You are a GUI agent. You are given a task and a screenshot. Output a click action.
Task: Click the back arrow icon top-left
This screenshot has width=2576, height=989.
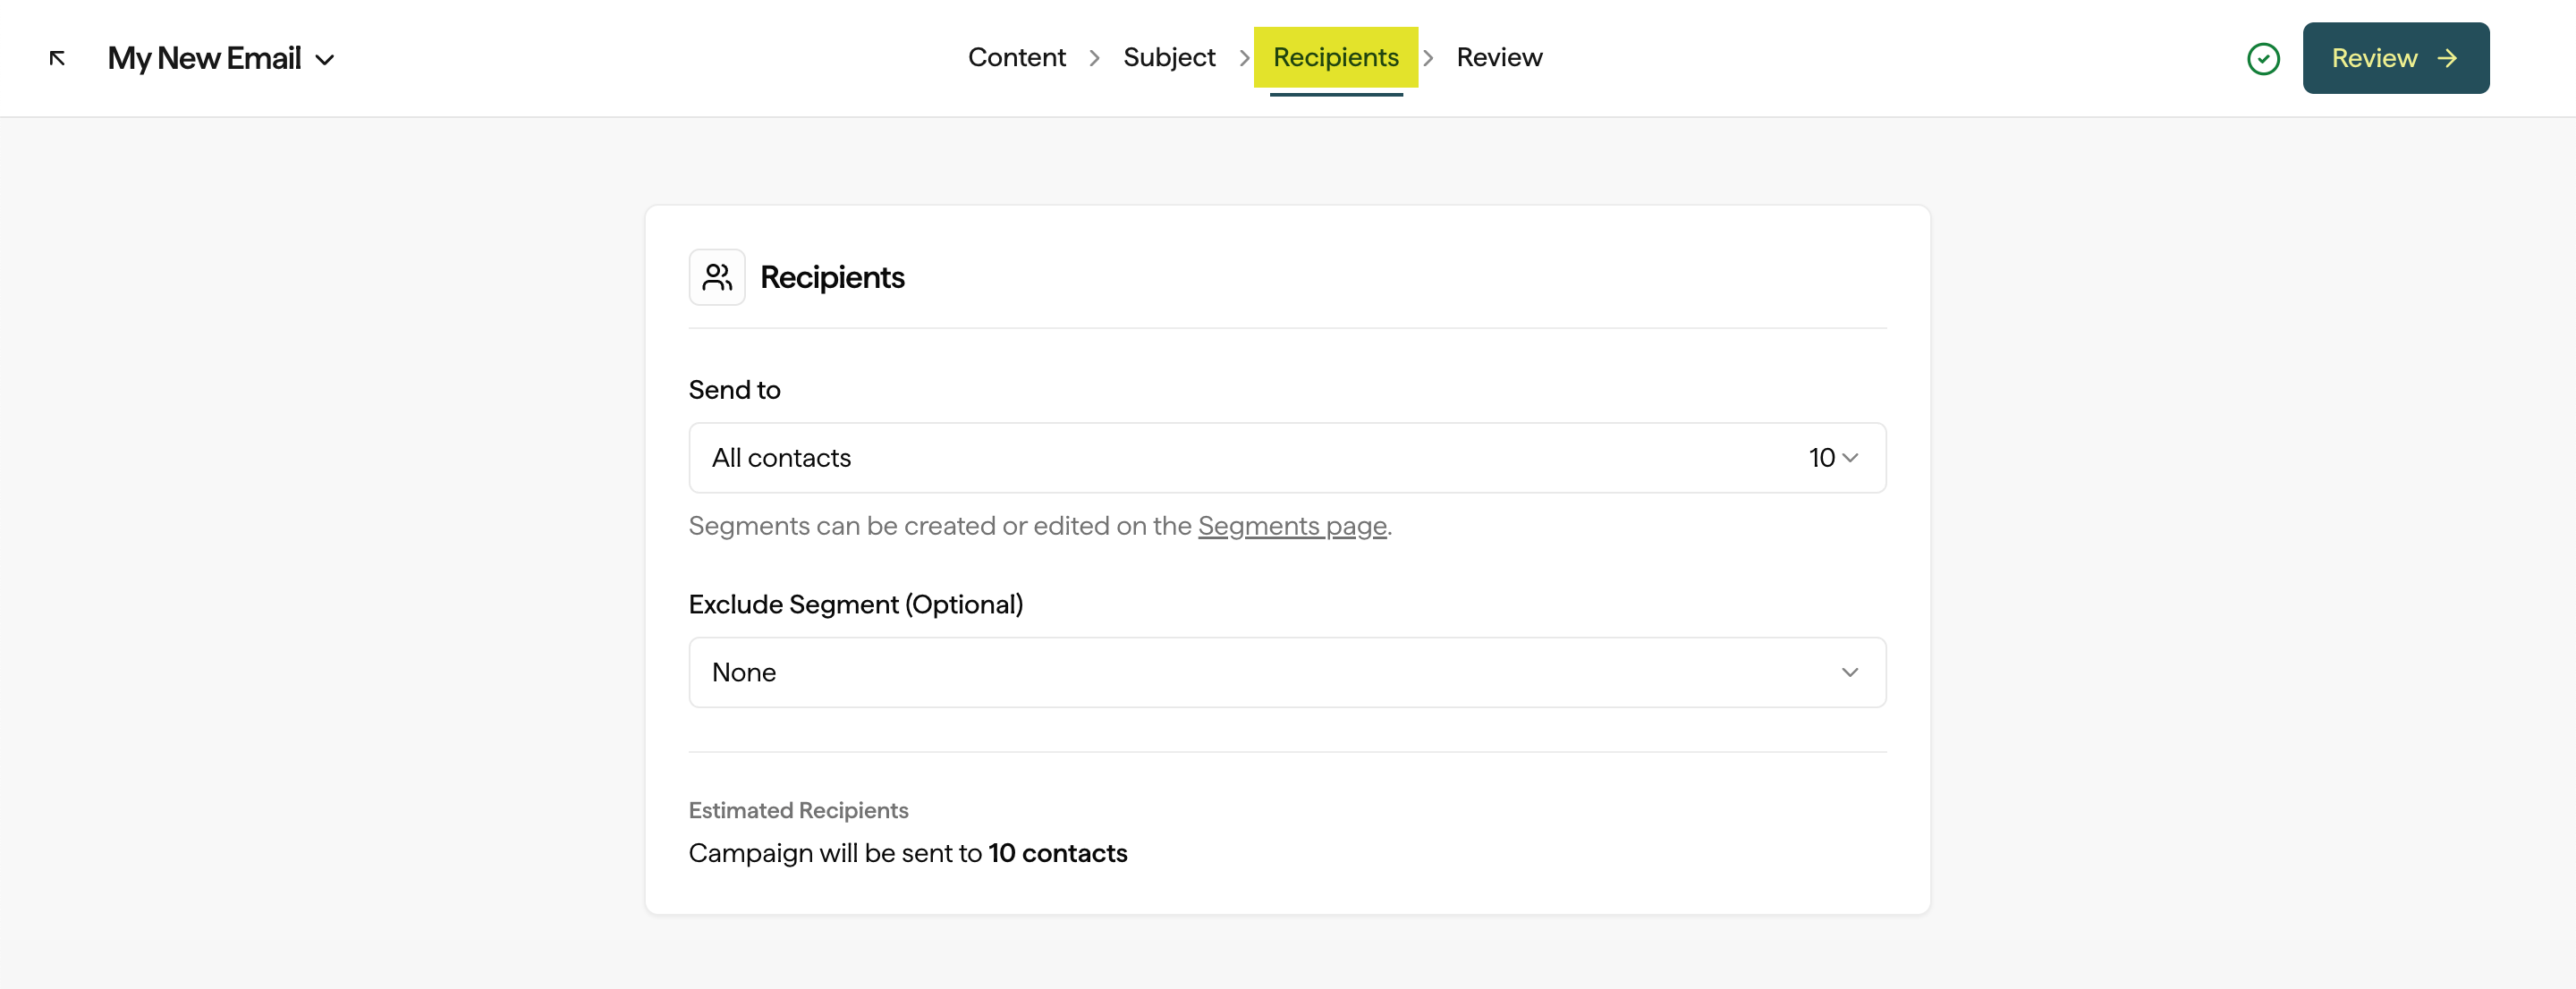coord(57,58)
